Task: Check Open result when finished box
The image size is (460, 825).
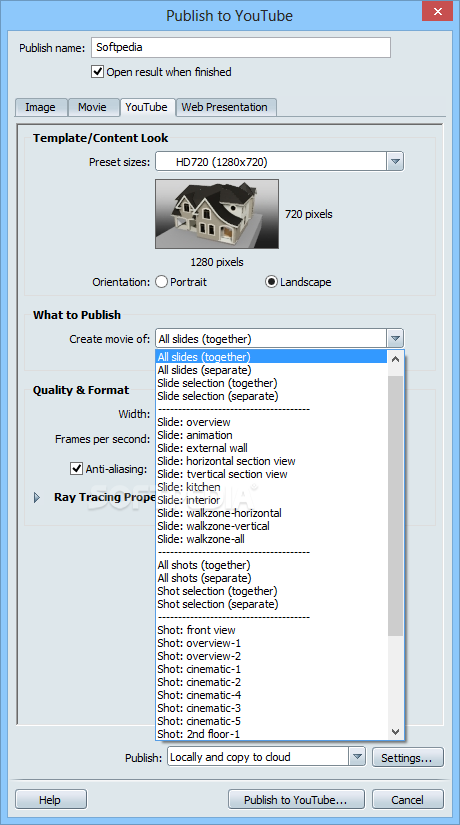Action: coord(97,72)
